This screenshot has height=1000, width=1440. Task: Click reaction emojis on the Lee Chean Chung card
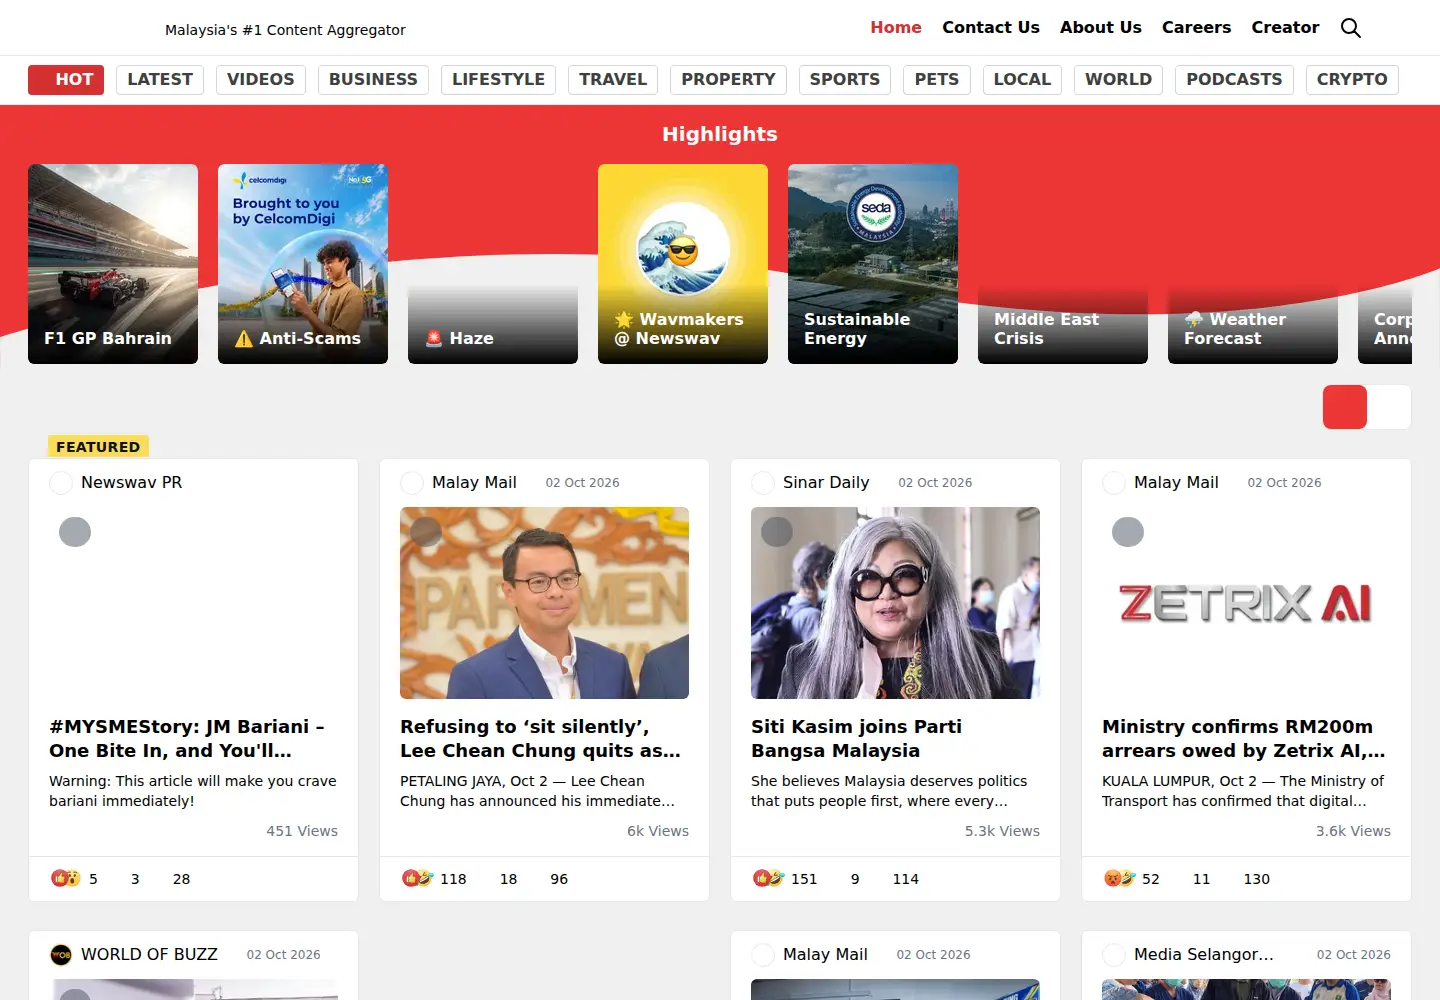pos(417,878)
